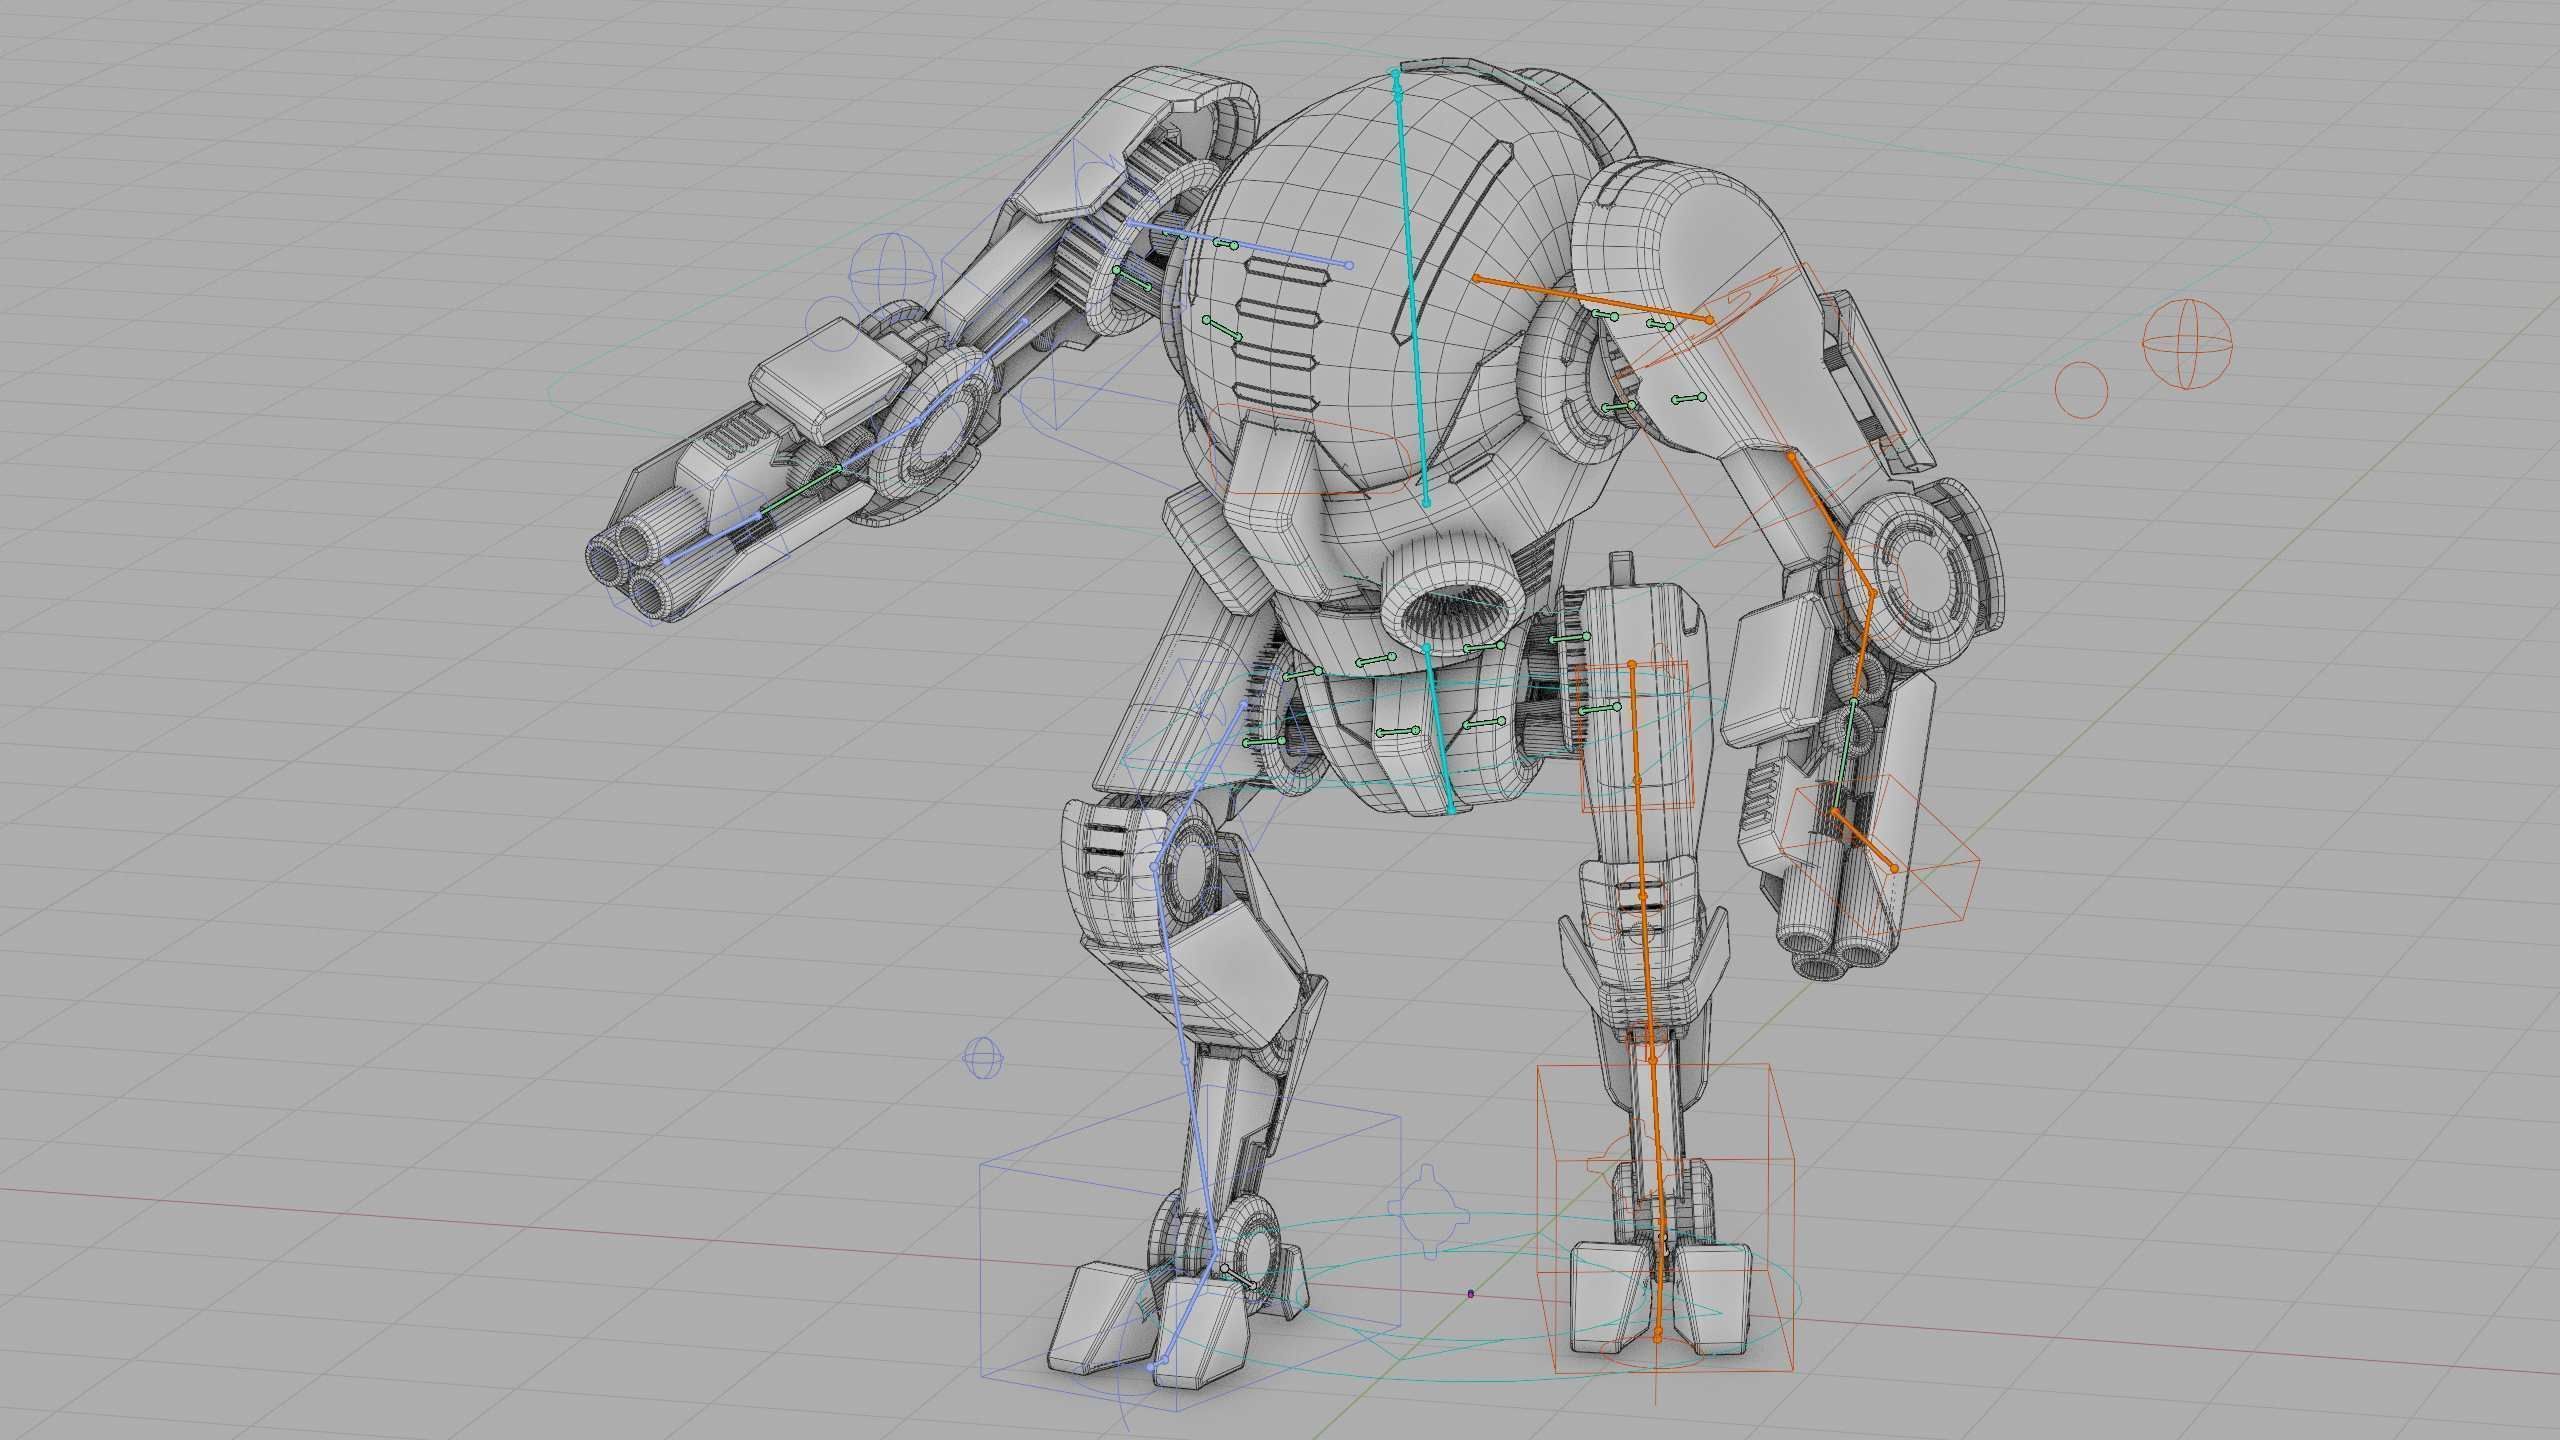Image resolution: width=2560 pixels, height=1440 pixels.
Task: Select the orange hand bone on the lowered gun
Action: coord(1864,840)
